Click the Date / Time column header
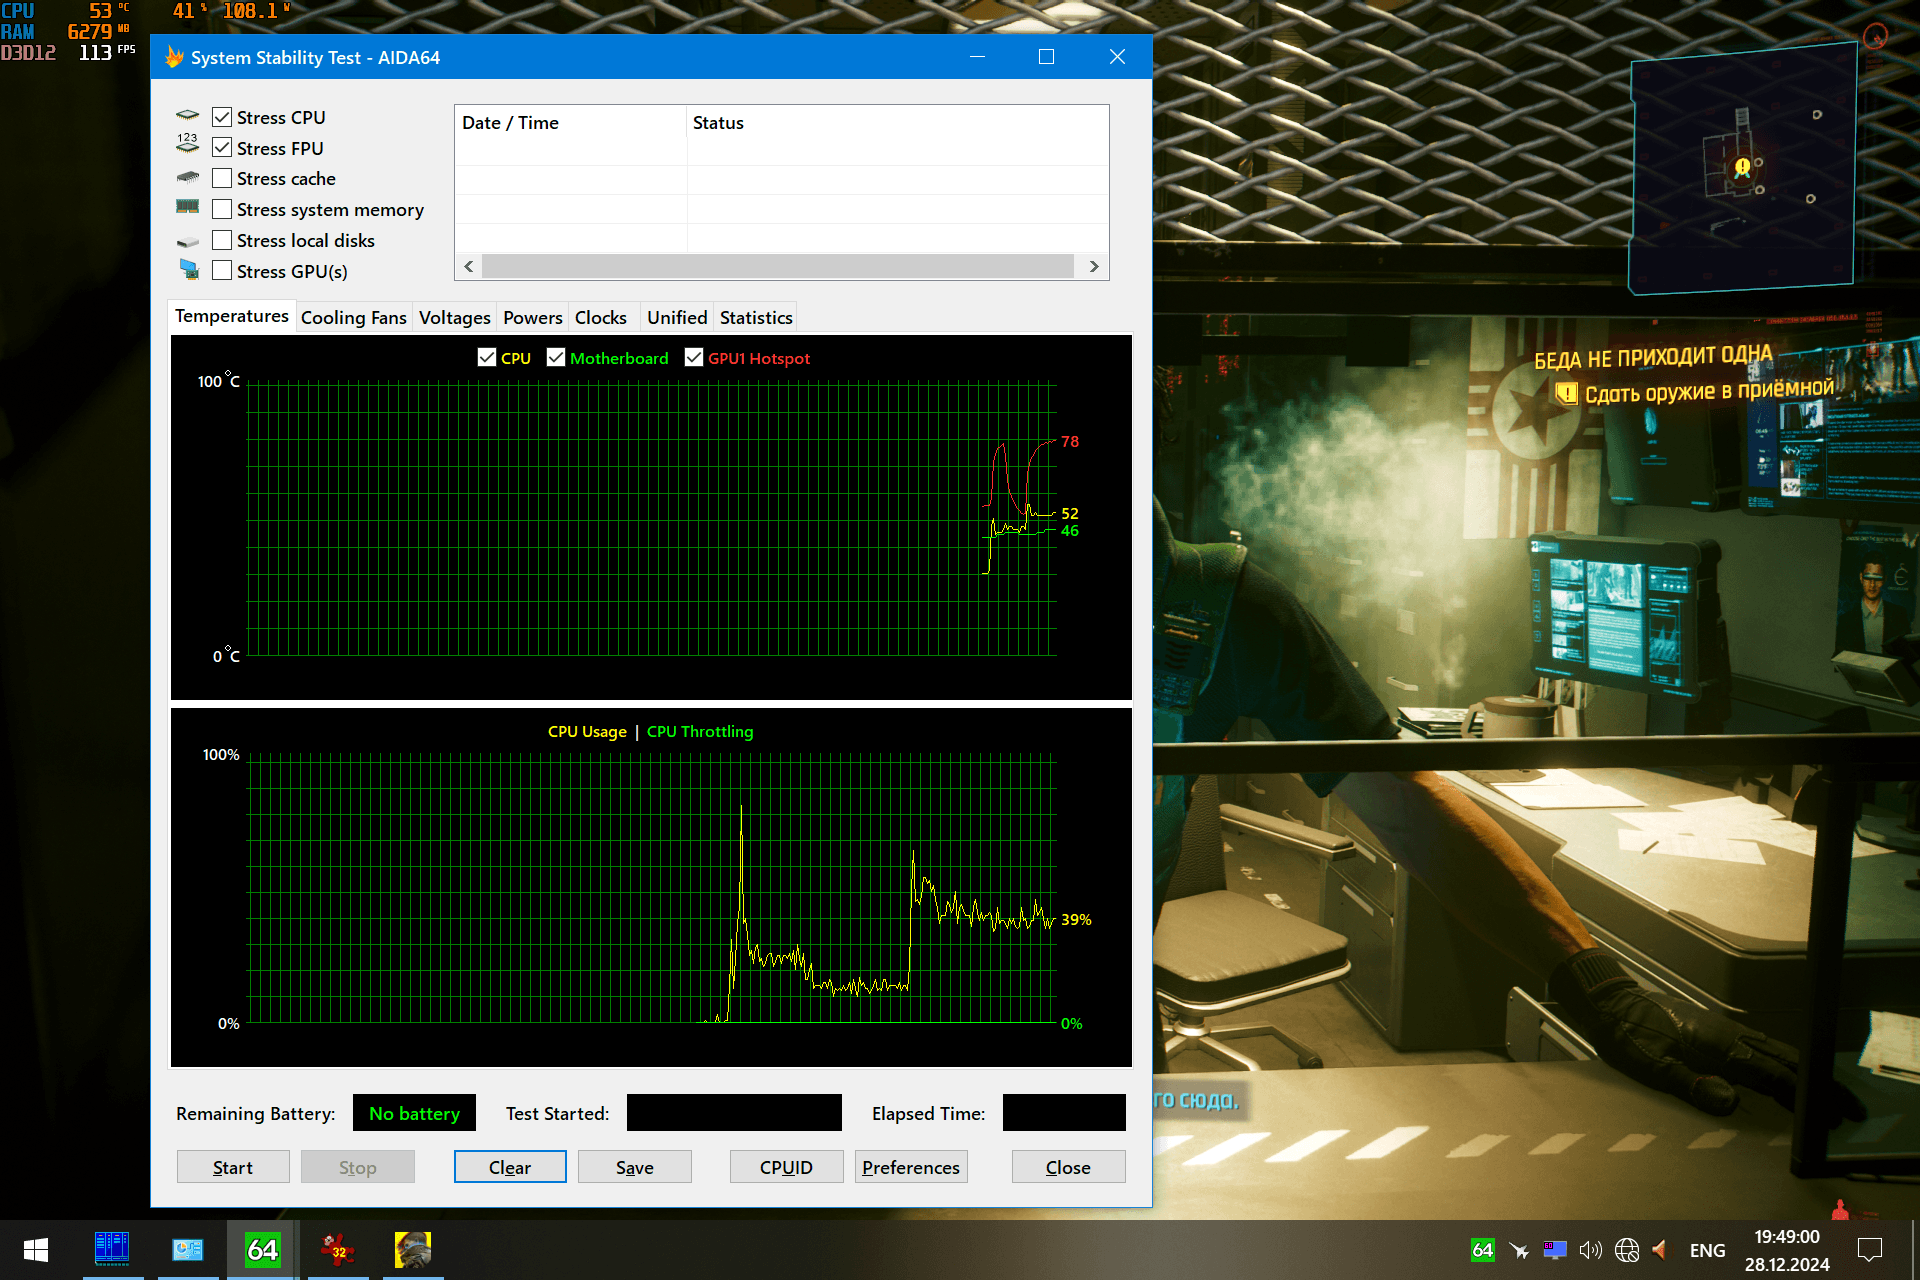 pyautogui.click(x=570, y=123)
